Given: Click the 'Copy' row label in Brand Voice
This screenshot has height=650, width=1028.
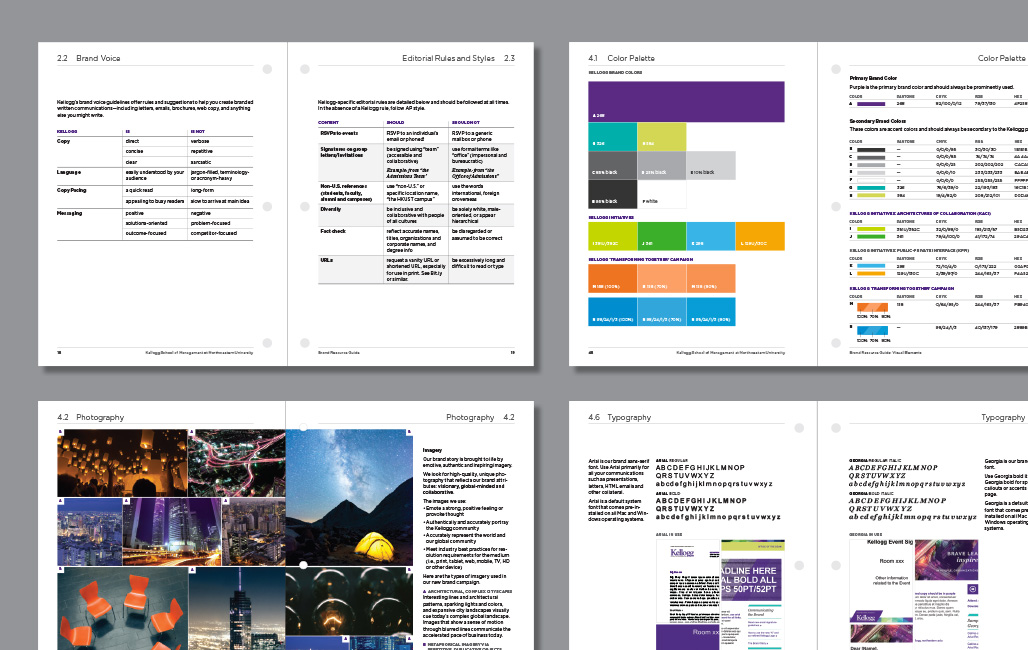Looking at the screenshot, I should tap(64, 141).
